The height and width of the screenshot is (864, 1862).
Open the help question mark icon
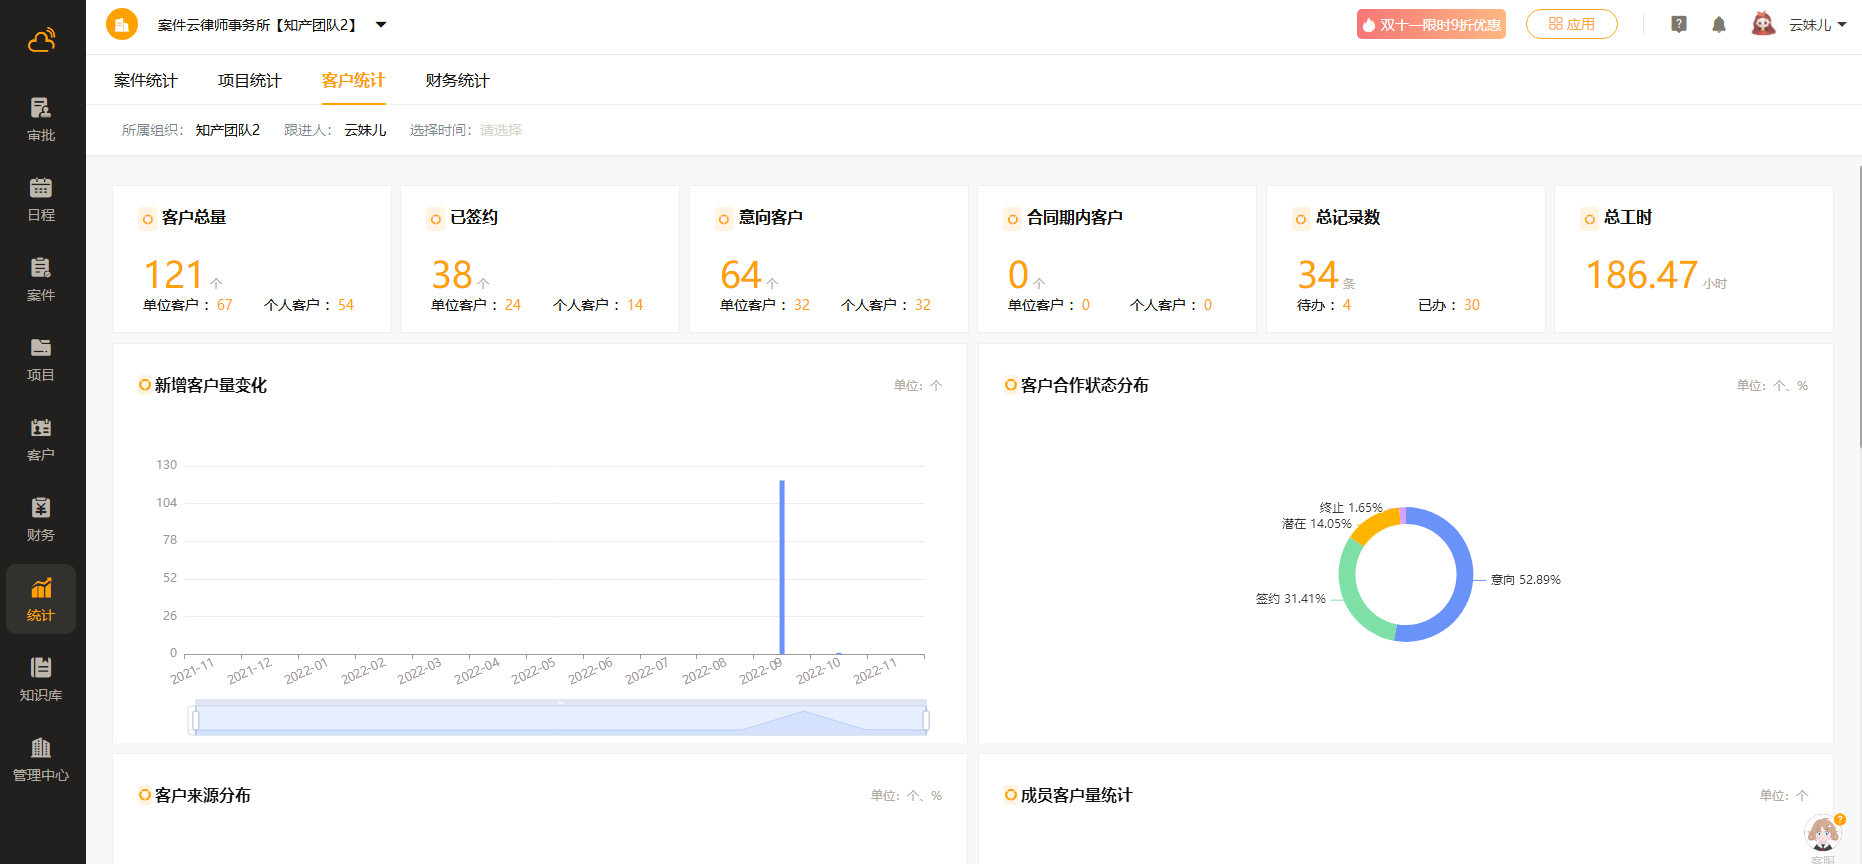(x=1678, y=25)
